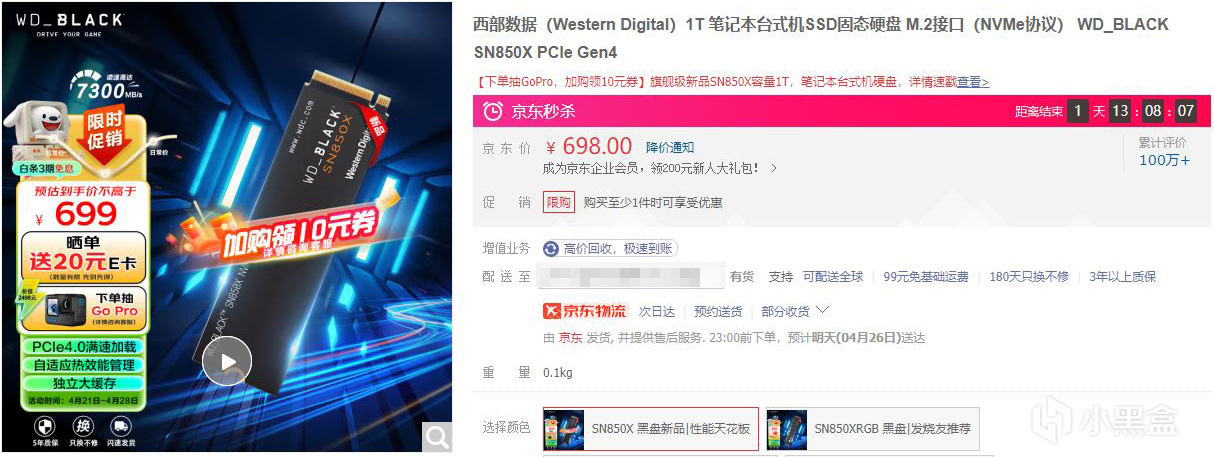Select SN850X 黑盘新品 color option
1214x457 pixels.
click(651, 429)
